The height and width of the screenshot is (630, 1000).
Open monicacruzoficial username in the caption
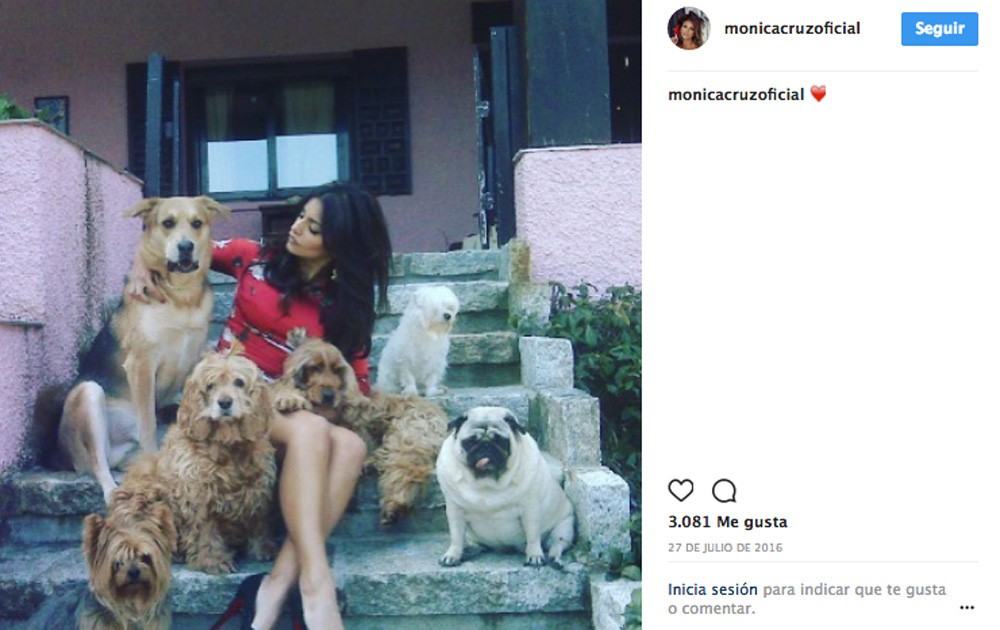pyautogui.click(x=735, y=94)
